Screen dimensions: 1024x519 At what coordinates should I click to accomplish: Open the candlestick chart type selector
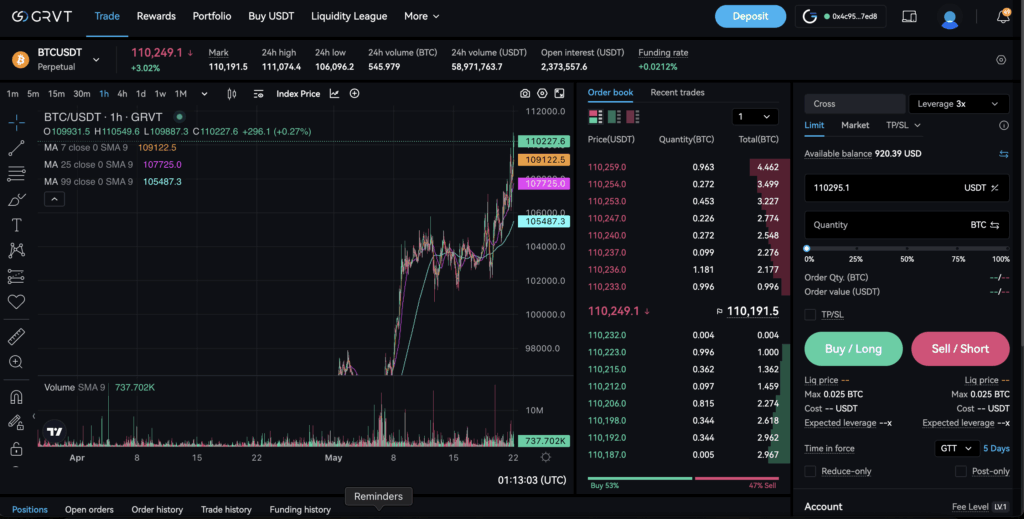point(231,94)
